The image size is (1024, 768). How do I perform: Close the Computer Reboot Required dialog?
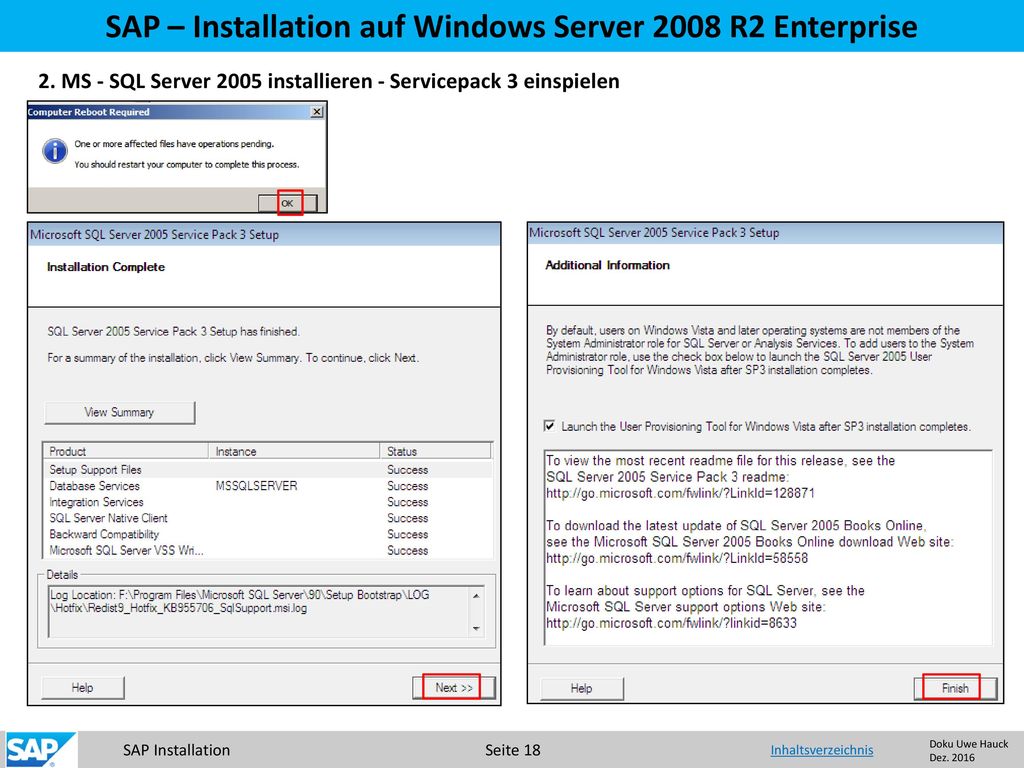[x=317, y=112]
